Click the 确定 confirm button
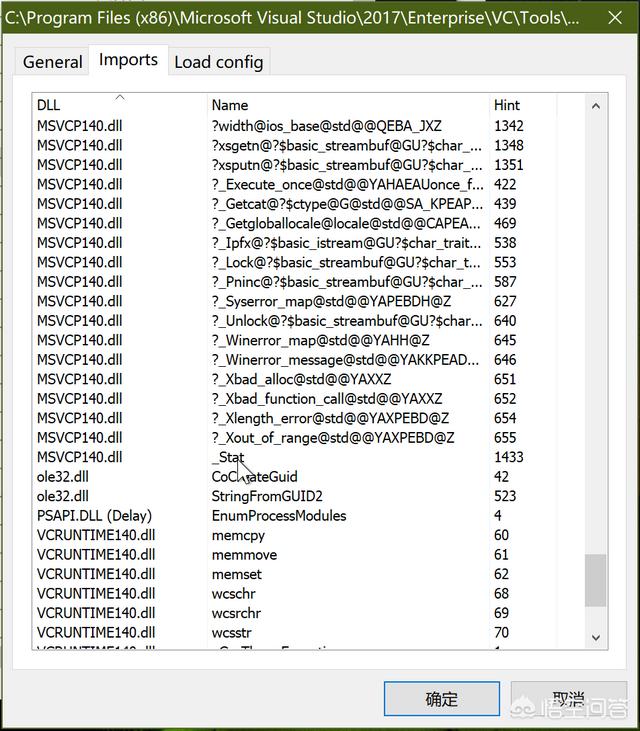The image size is (640, 731). pos(441,698)
